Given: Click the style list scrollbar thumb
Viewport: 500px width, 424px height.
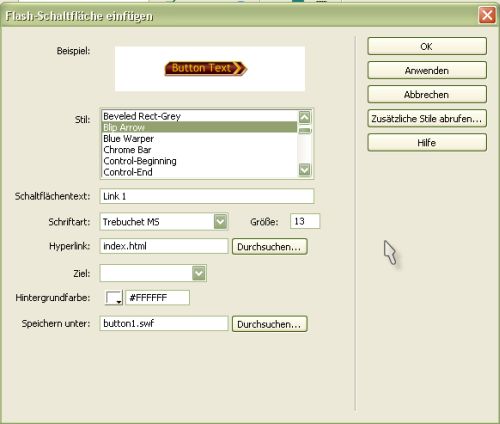Looking at the screenshot, I should (305, 130).
